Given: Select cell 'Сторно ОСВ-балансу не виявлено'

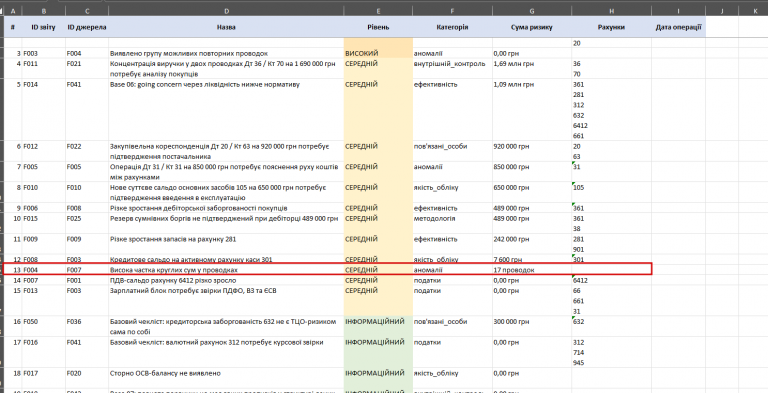Looking at the screenshot, I should (x=226, y=378).
